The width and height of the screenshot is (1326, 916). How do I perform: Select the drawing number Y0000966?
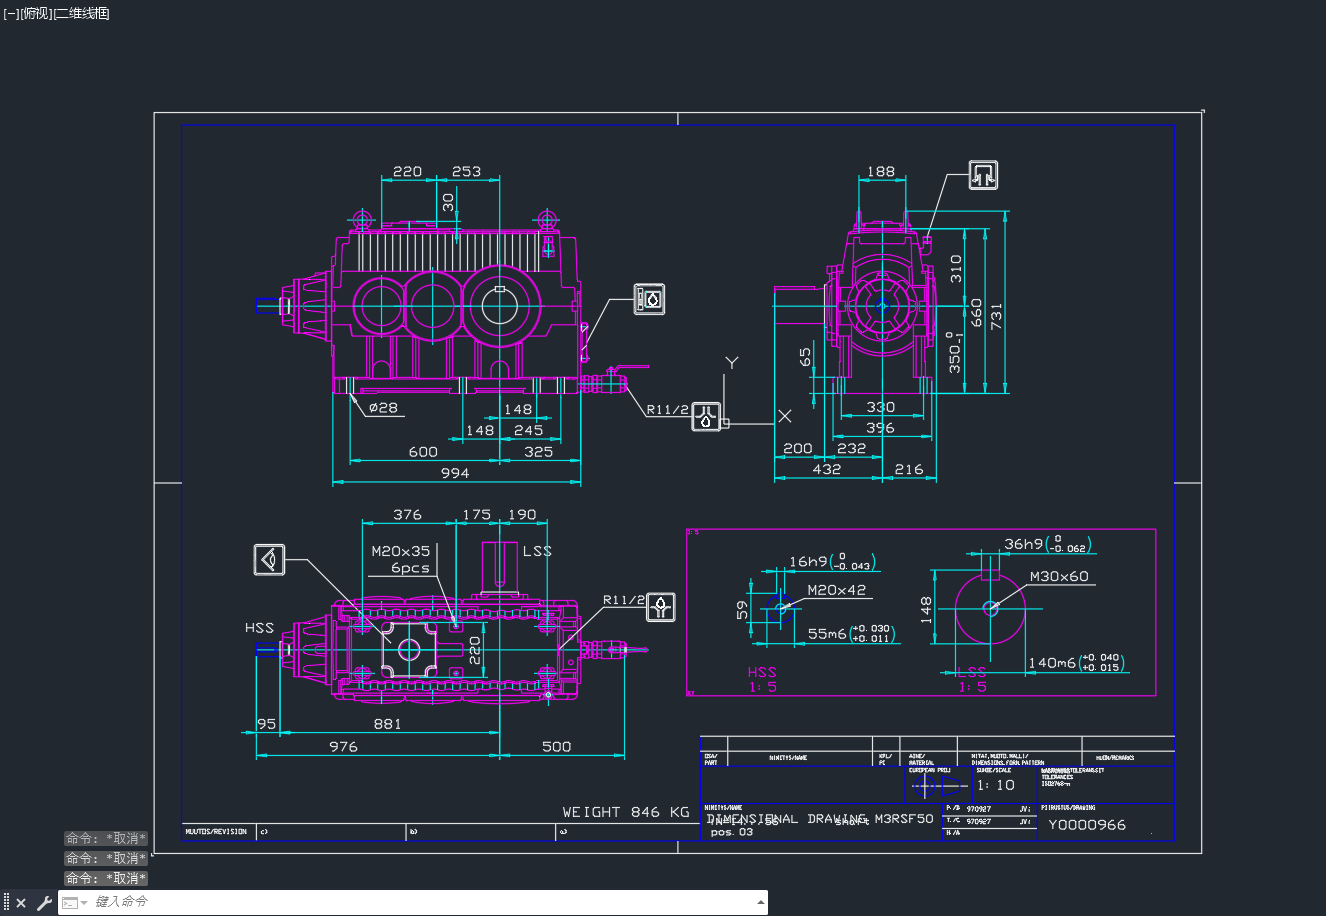click(x=1087, y=825)
